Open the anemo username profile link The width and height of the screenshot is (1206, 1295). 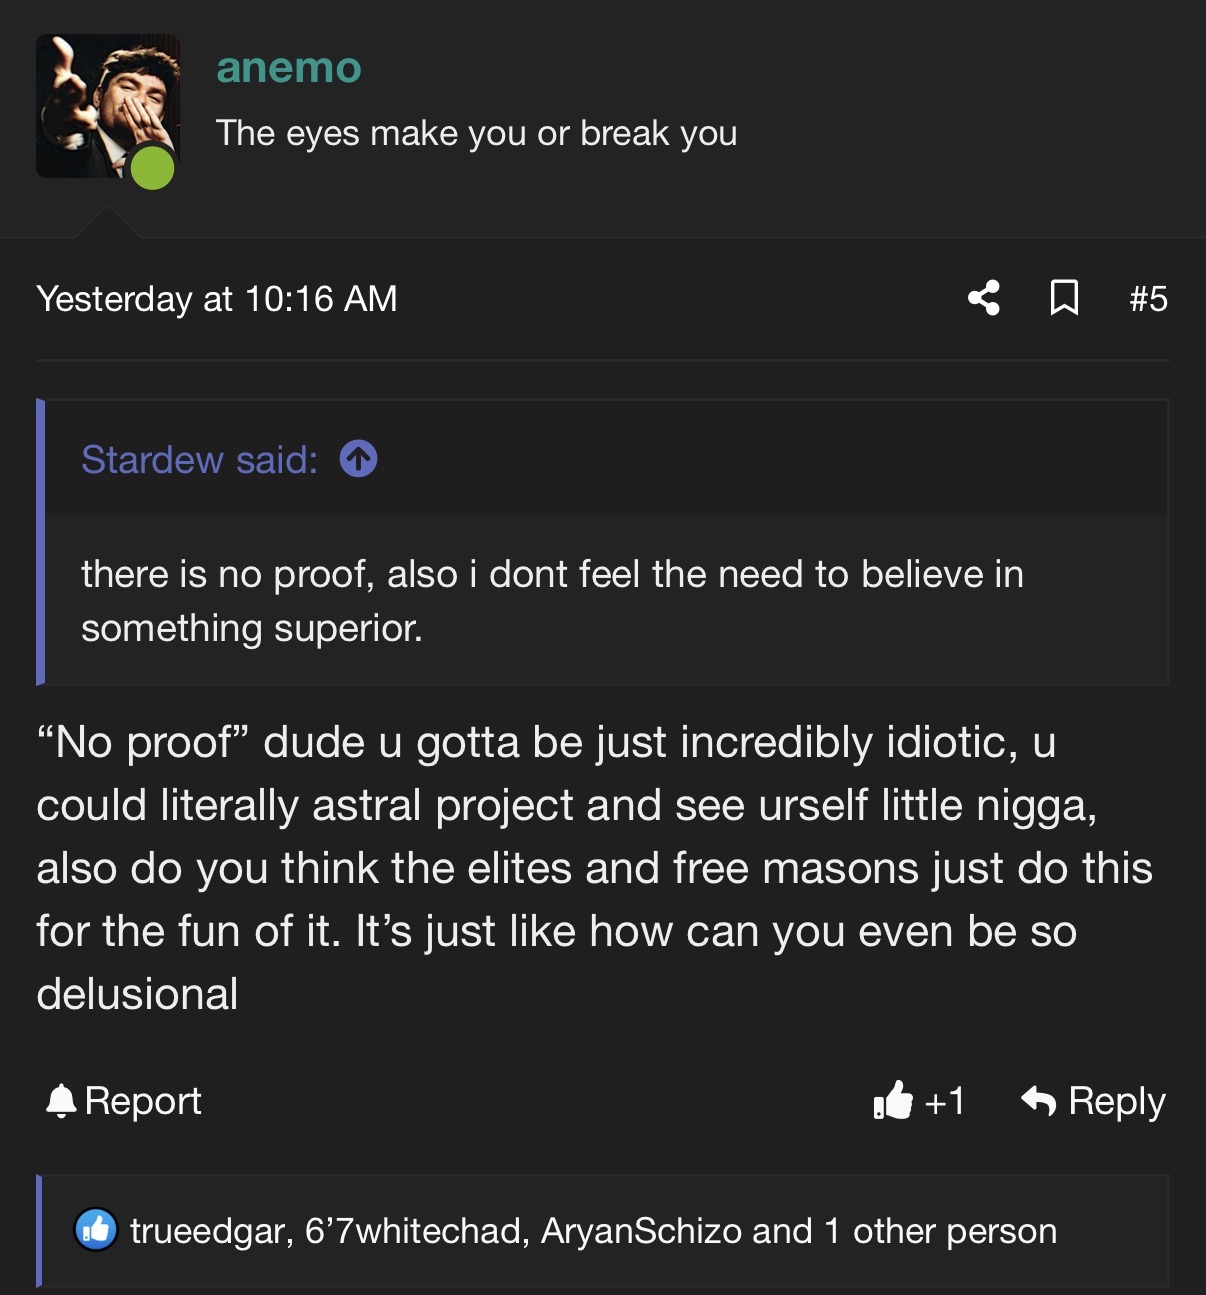(x=289, y=67)
